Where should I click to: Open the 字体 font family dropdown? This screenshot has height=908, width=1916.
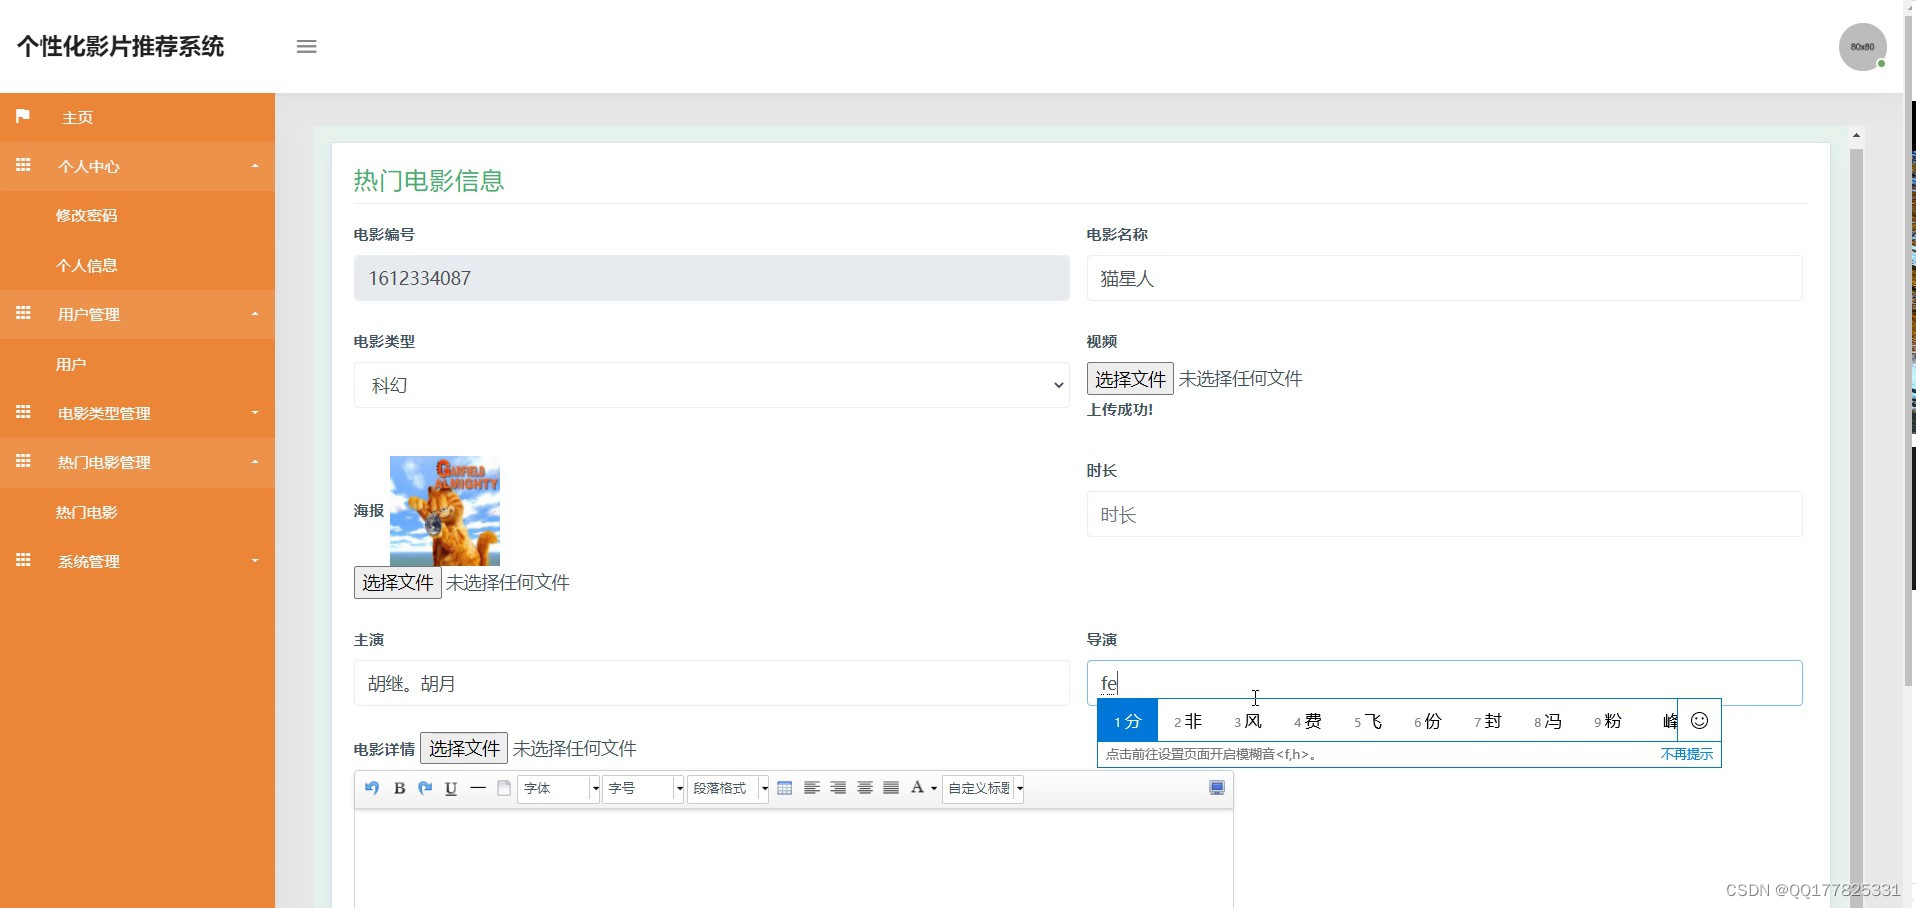(558, 788)
